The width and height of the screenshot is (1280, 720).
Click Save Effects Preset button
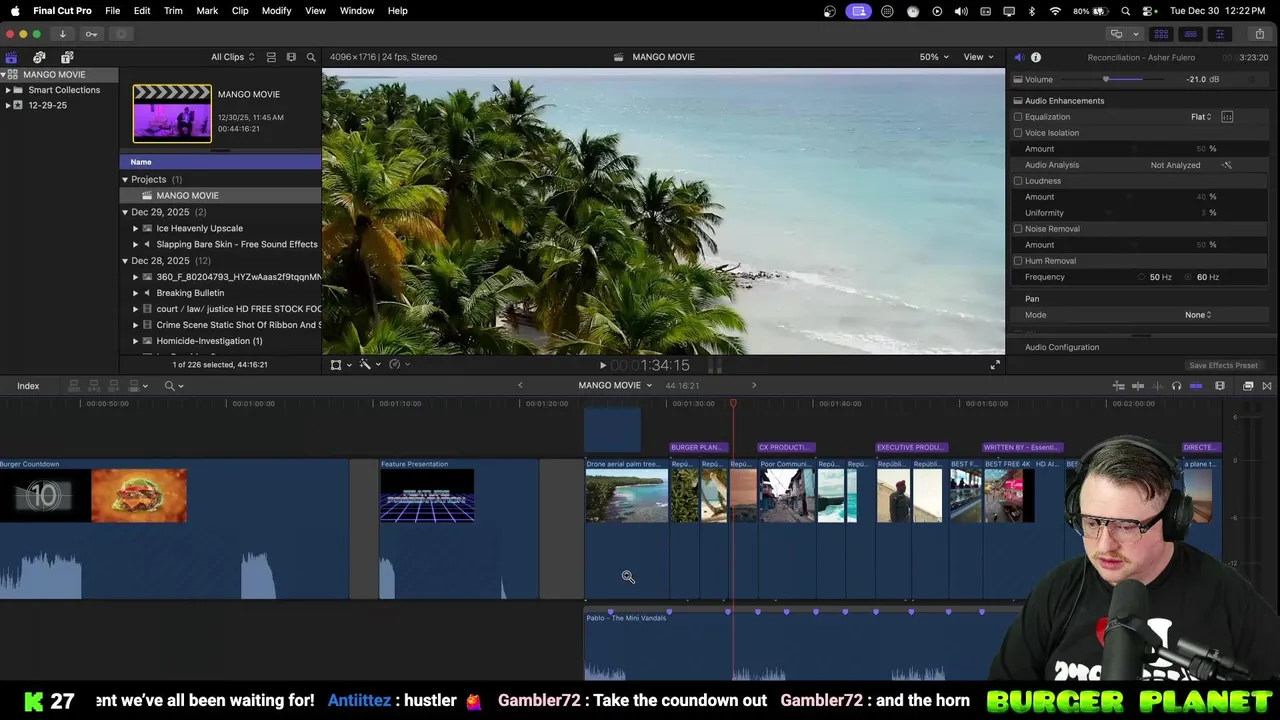(1223, 366)
